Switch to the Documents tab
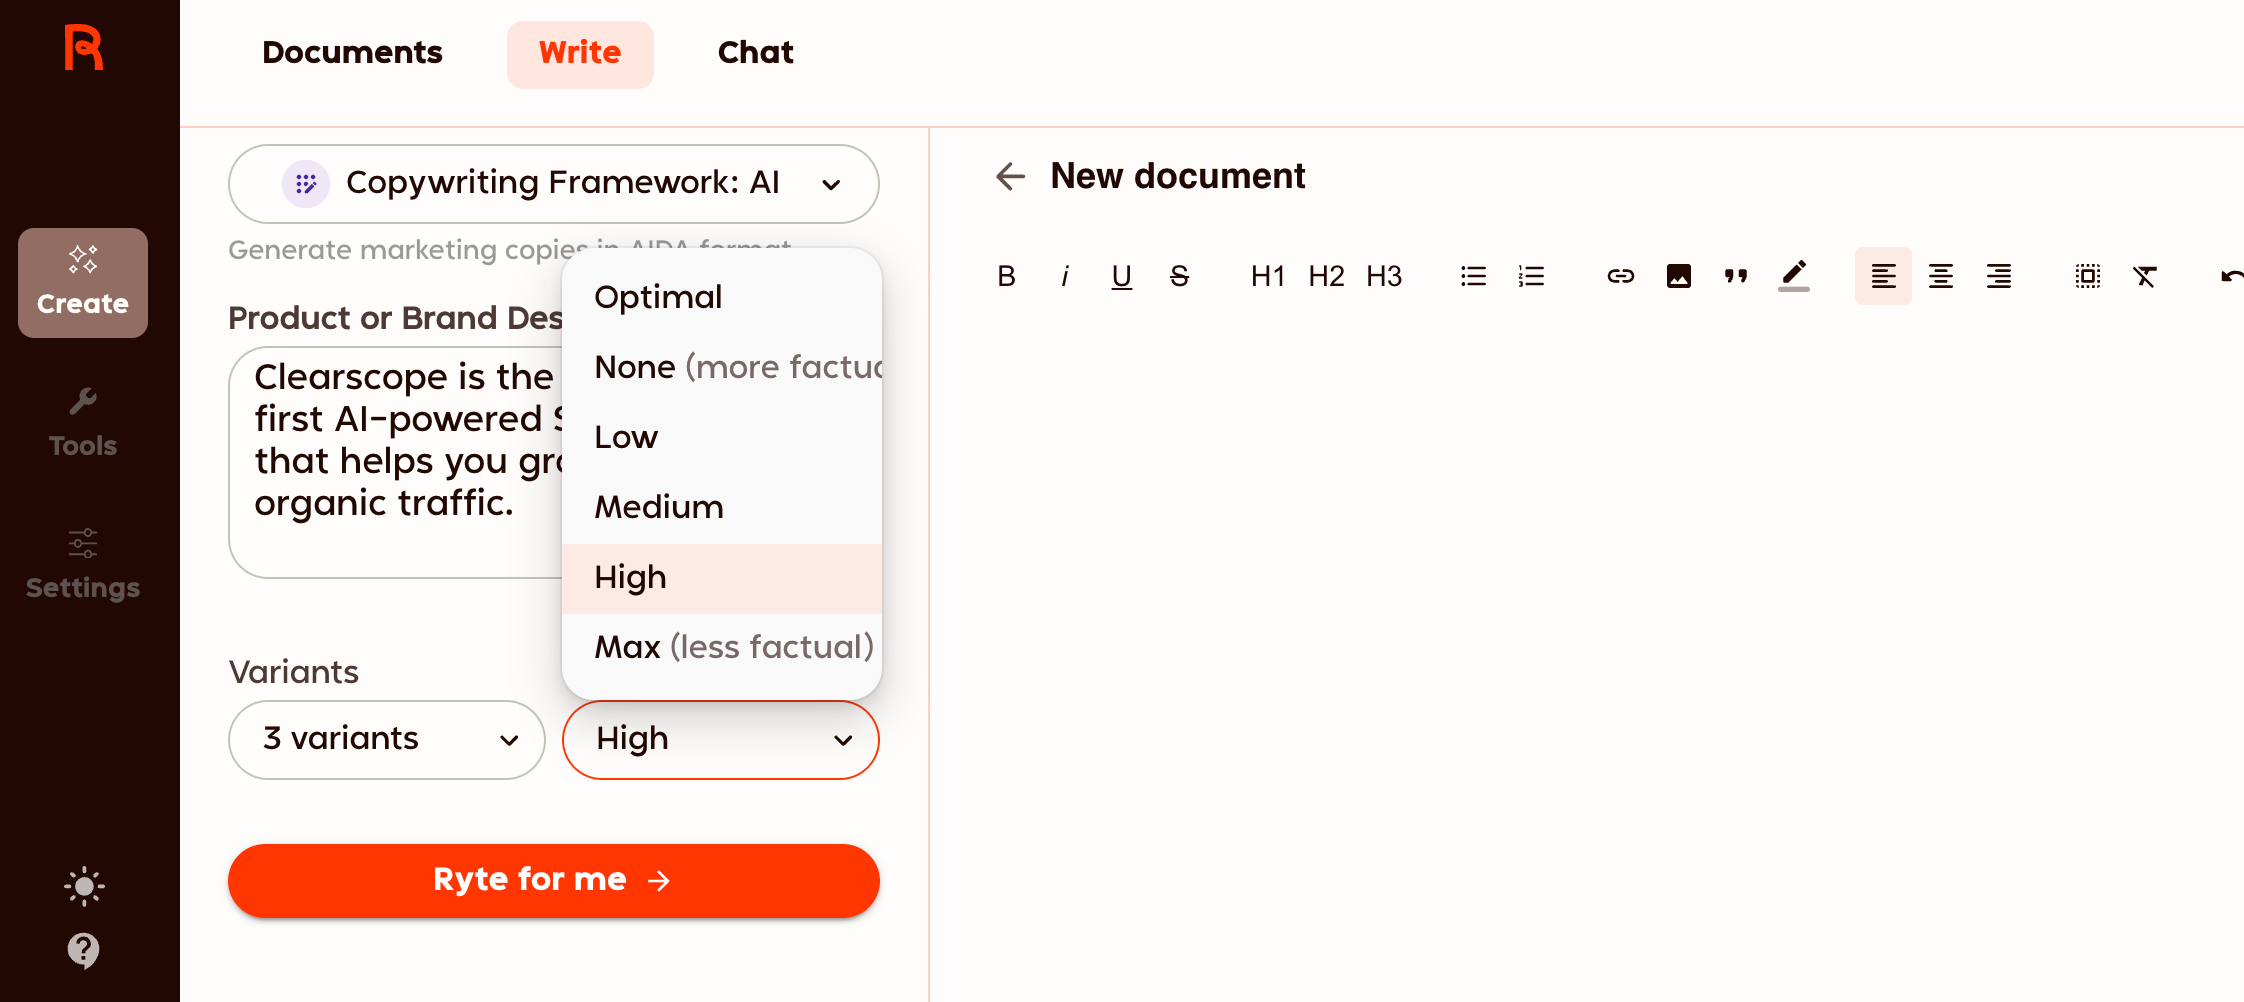The width and height of the screenshot is (2244, 1002). tap(352, 53)
